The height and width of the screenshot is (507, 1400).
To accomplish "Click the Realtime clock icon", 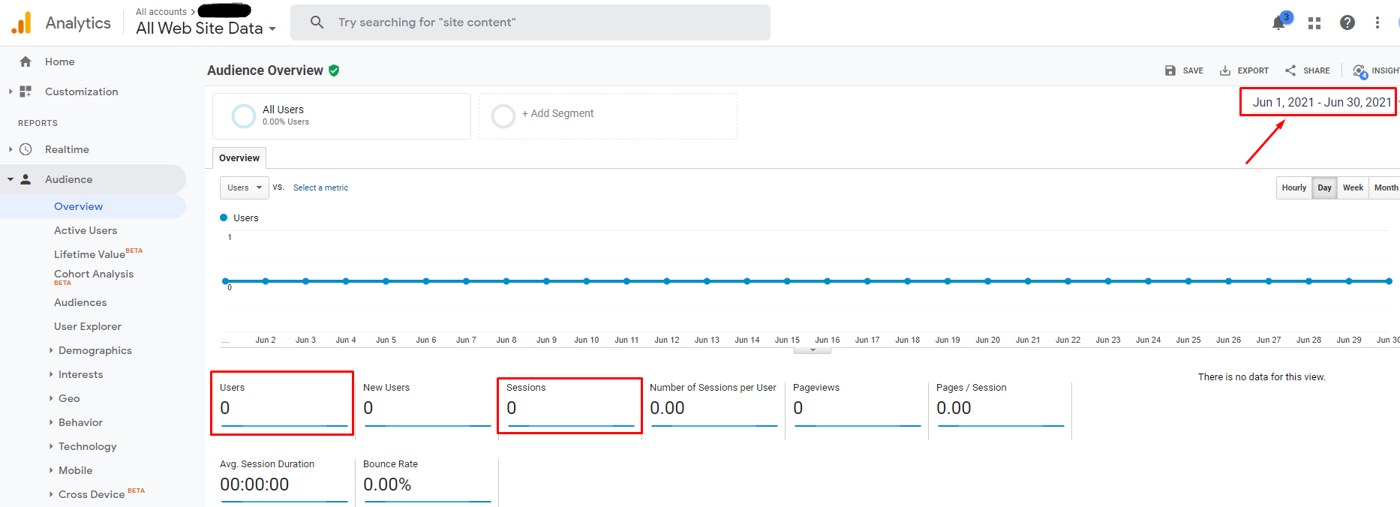I will tap(26, 150).
